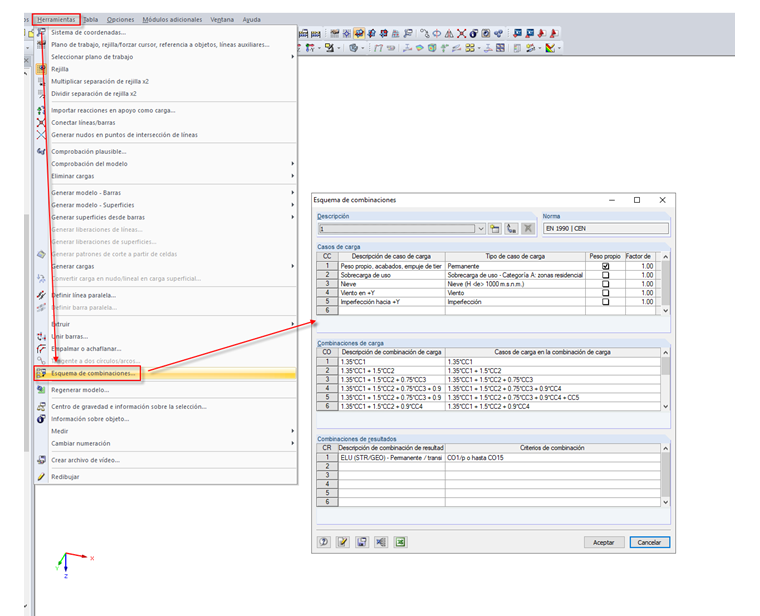Open the Ventana menu
Screen dimensions: 760x616
tap(222, 19)
